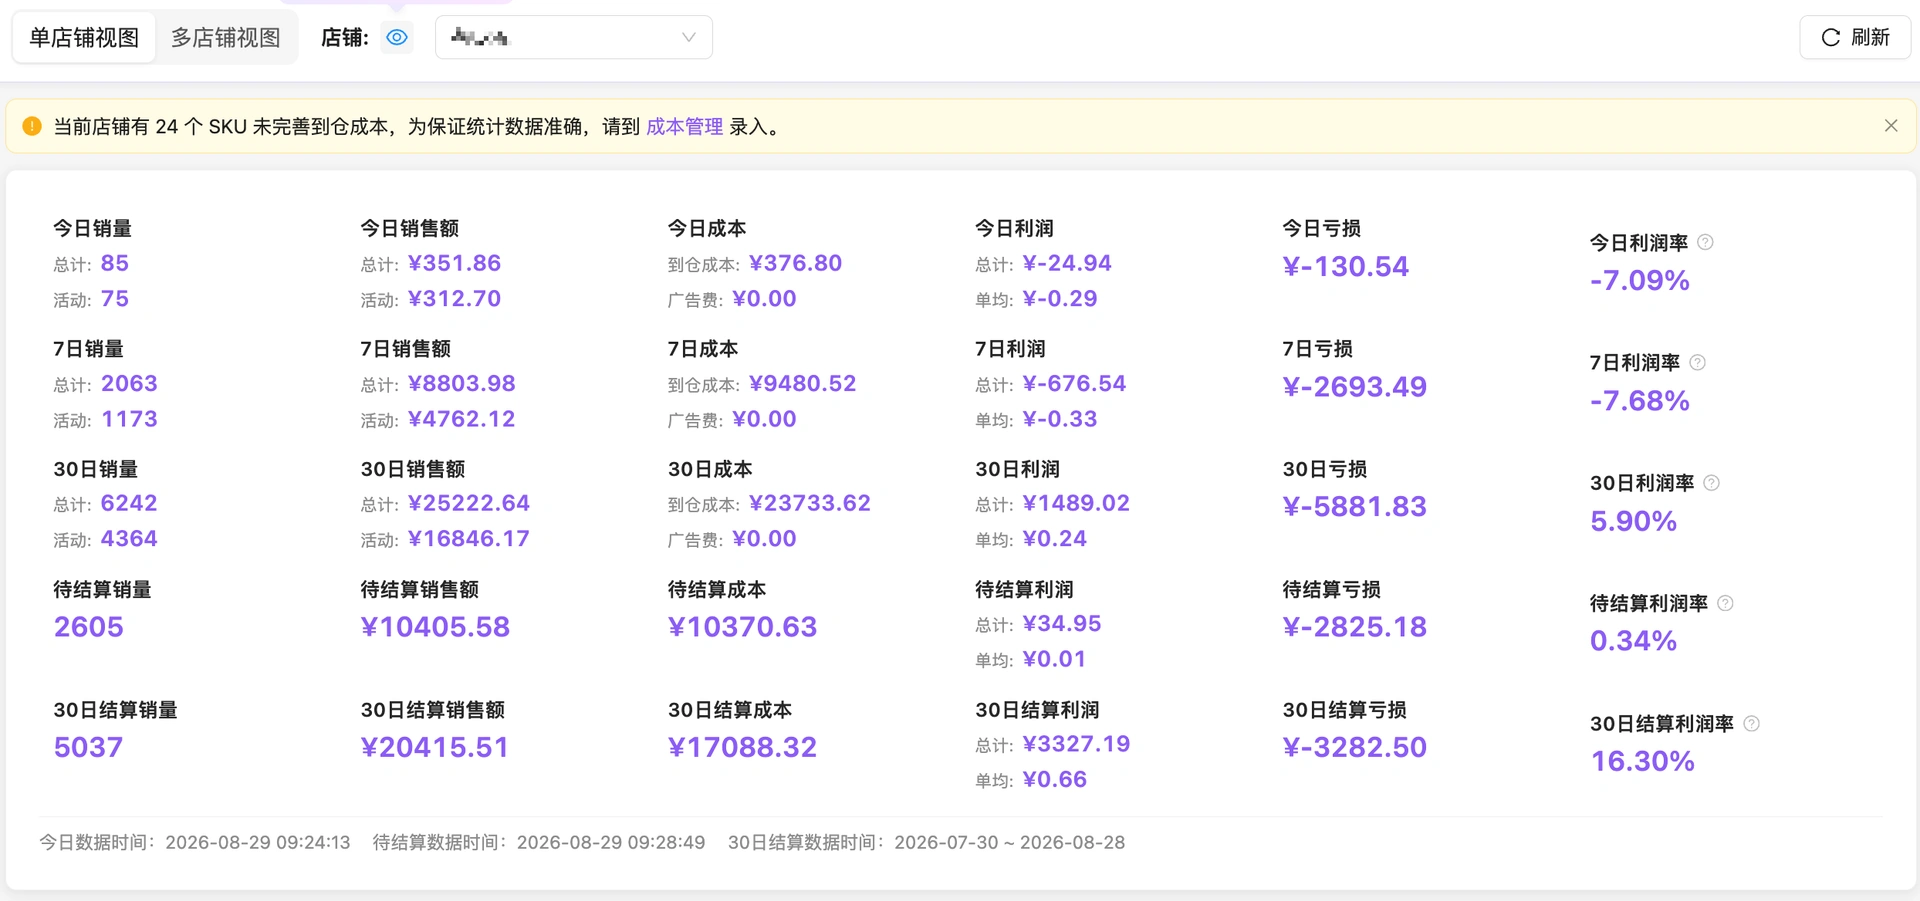Click 7日成本 到仓成本 ¥9480.52

(803, 384)
